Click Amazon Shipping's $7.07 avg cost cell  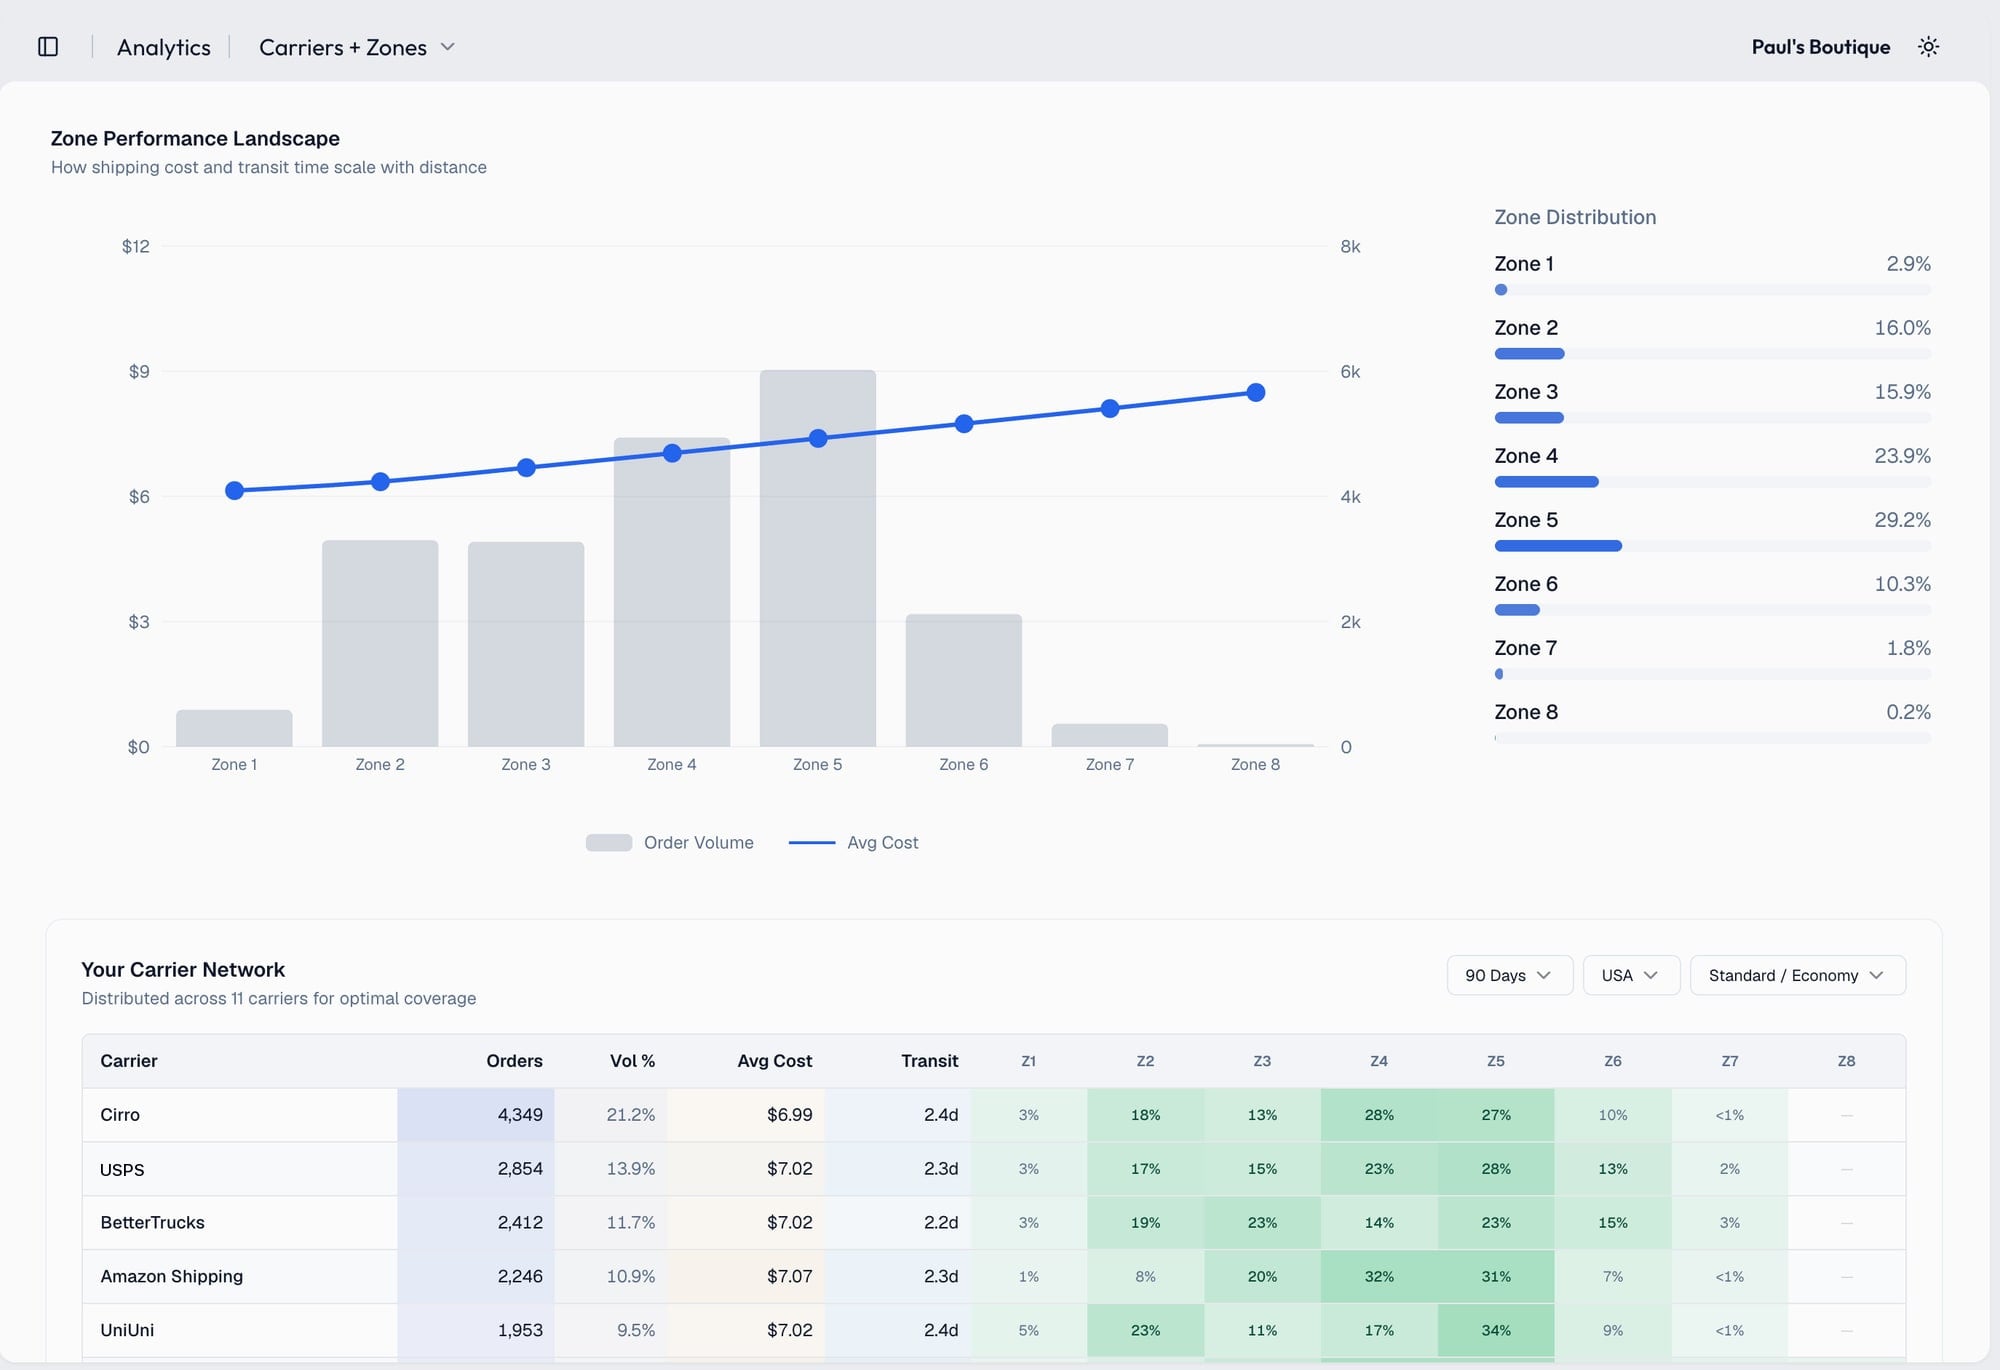point(747,1277)
